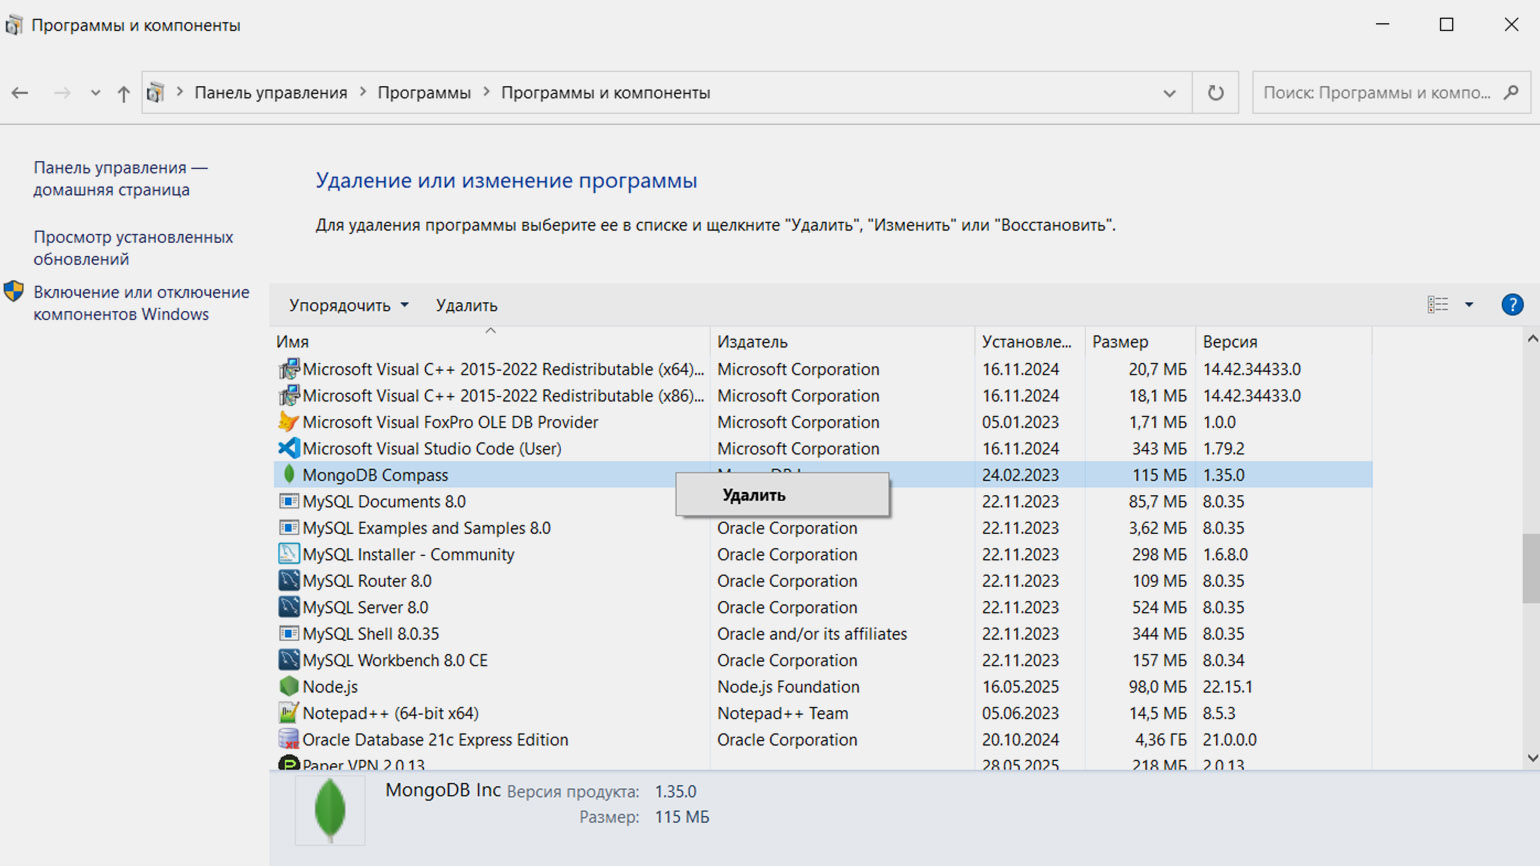
Task: Choose Удалить in the context menu
Action: click(782, 495)
